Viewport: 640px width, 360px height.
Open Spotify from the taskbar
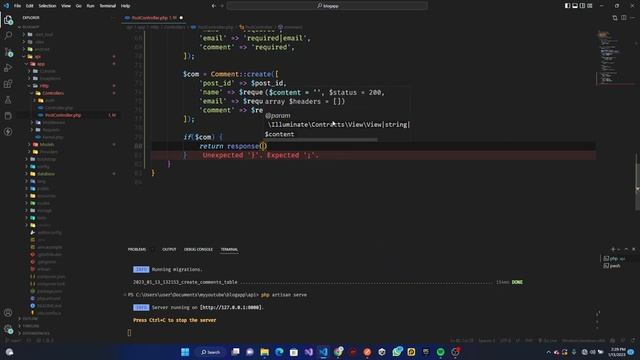(440, 352)
